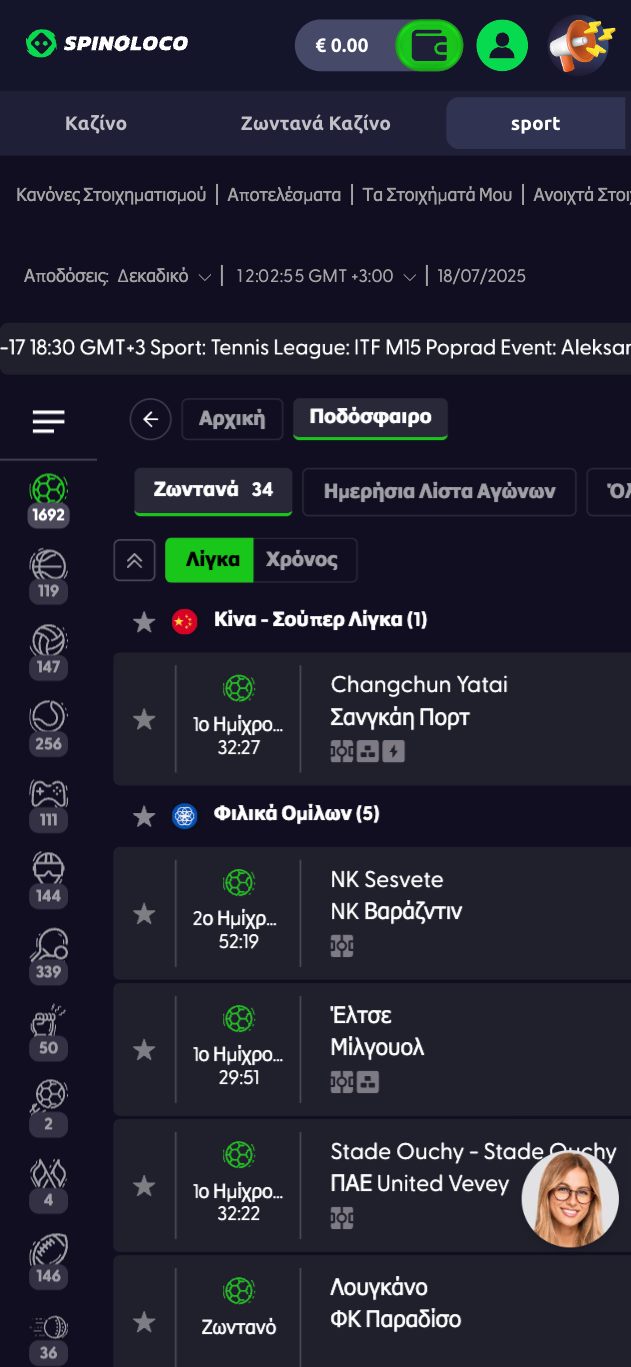The width and height of the screenshot is (631, 1367).
Task: Open the GMT +3:00 timezone dropdown
Action: tap(325, 276)
